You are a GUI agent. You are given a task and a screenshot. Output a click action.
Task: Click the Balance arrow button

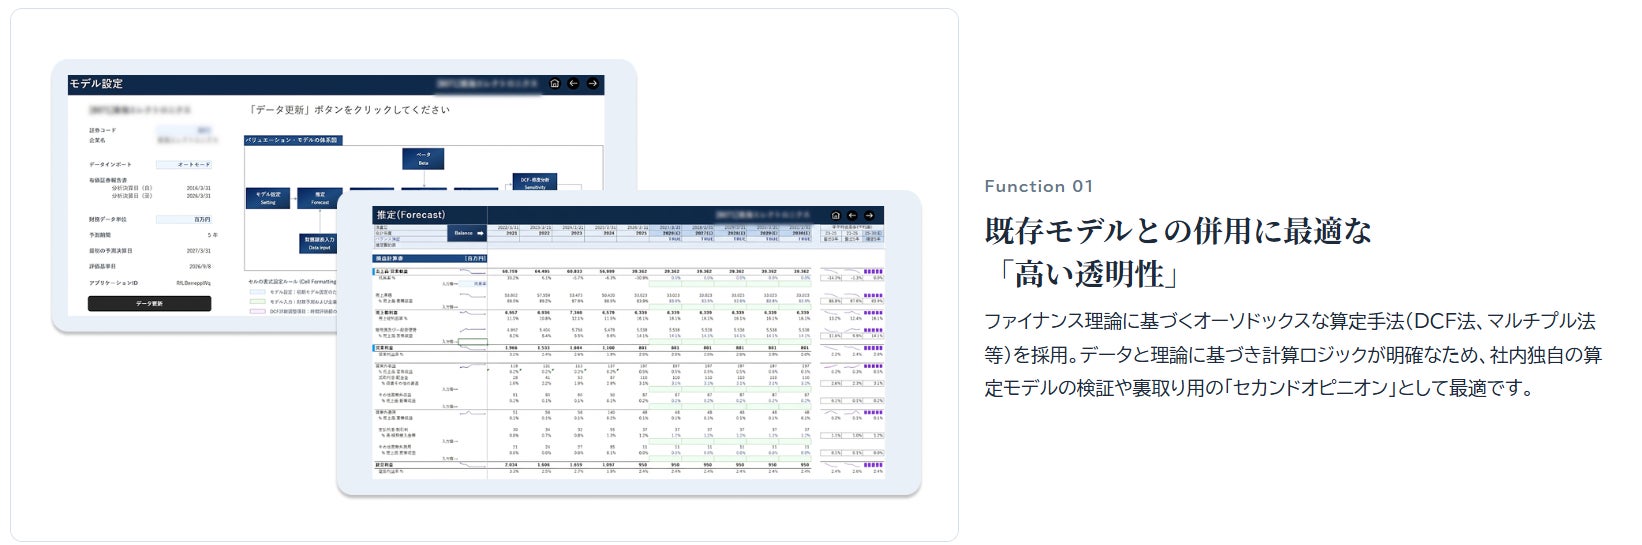pyautogui.click(x=468, y=234)
